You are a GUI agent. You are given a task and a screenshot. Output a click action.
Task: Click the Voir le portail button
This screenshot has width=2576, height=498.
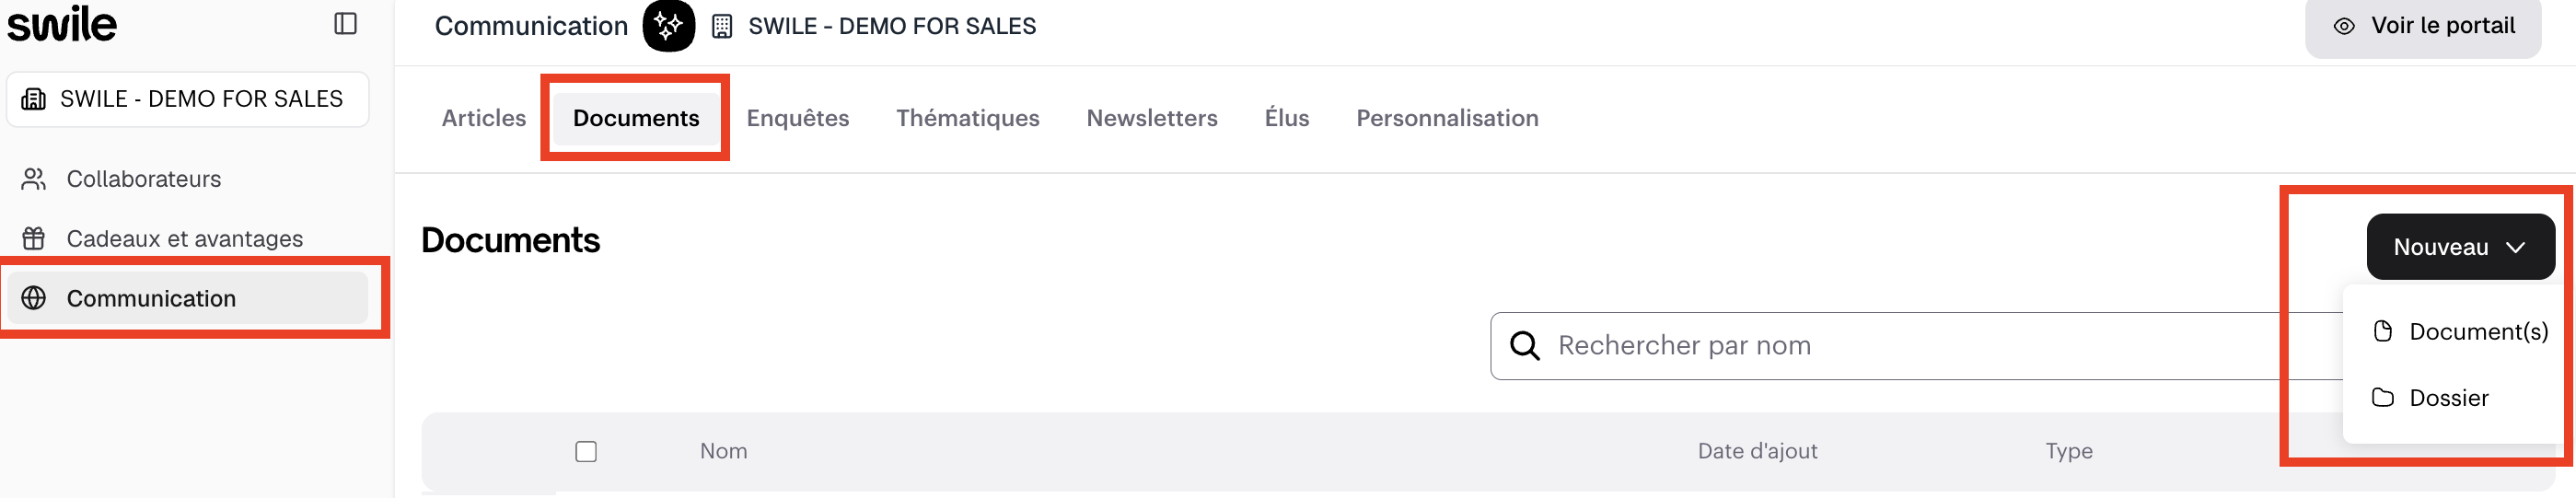point(2422,26)
